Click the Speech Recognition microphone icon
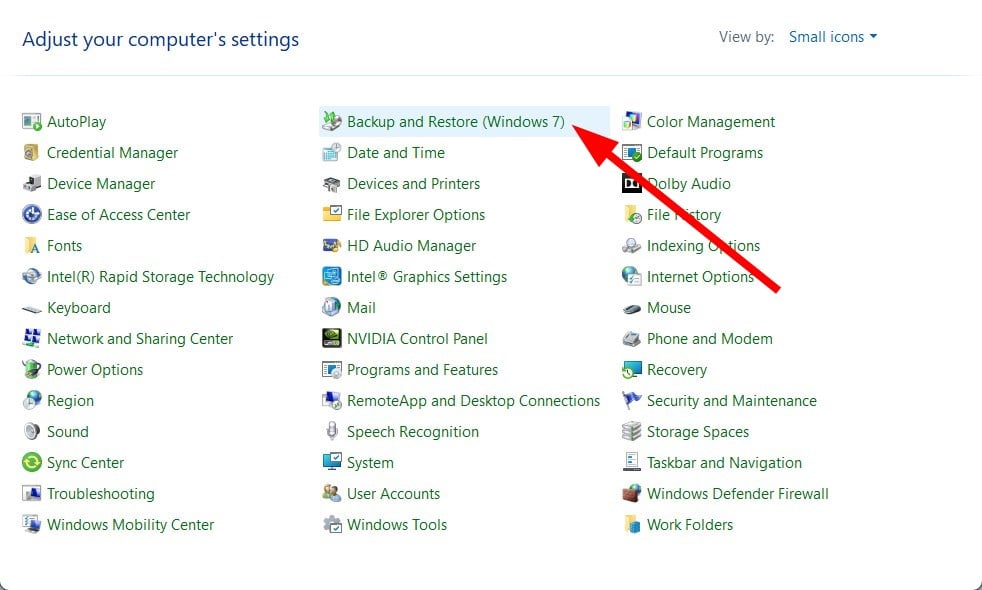This screenshot has width=982, height=590. 332,432
